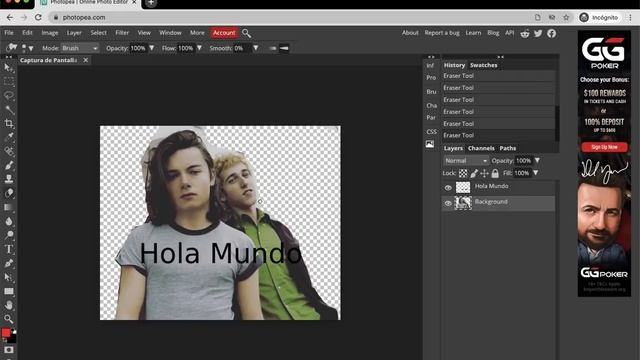Viewport: 640px width, 360px height.
Task: Select the Magic Wand tool
Action: click(x=9, y=109)
